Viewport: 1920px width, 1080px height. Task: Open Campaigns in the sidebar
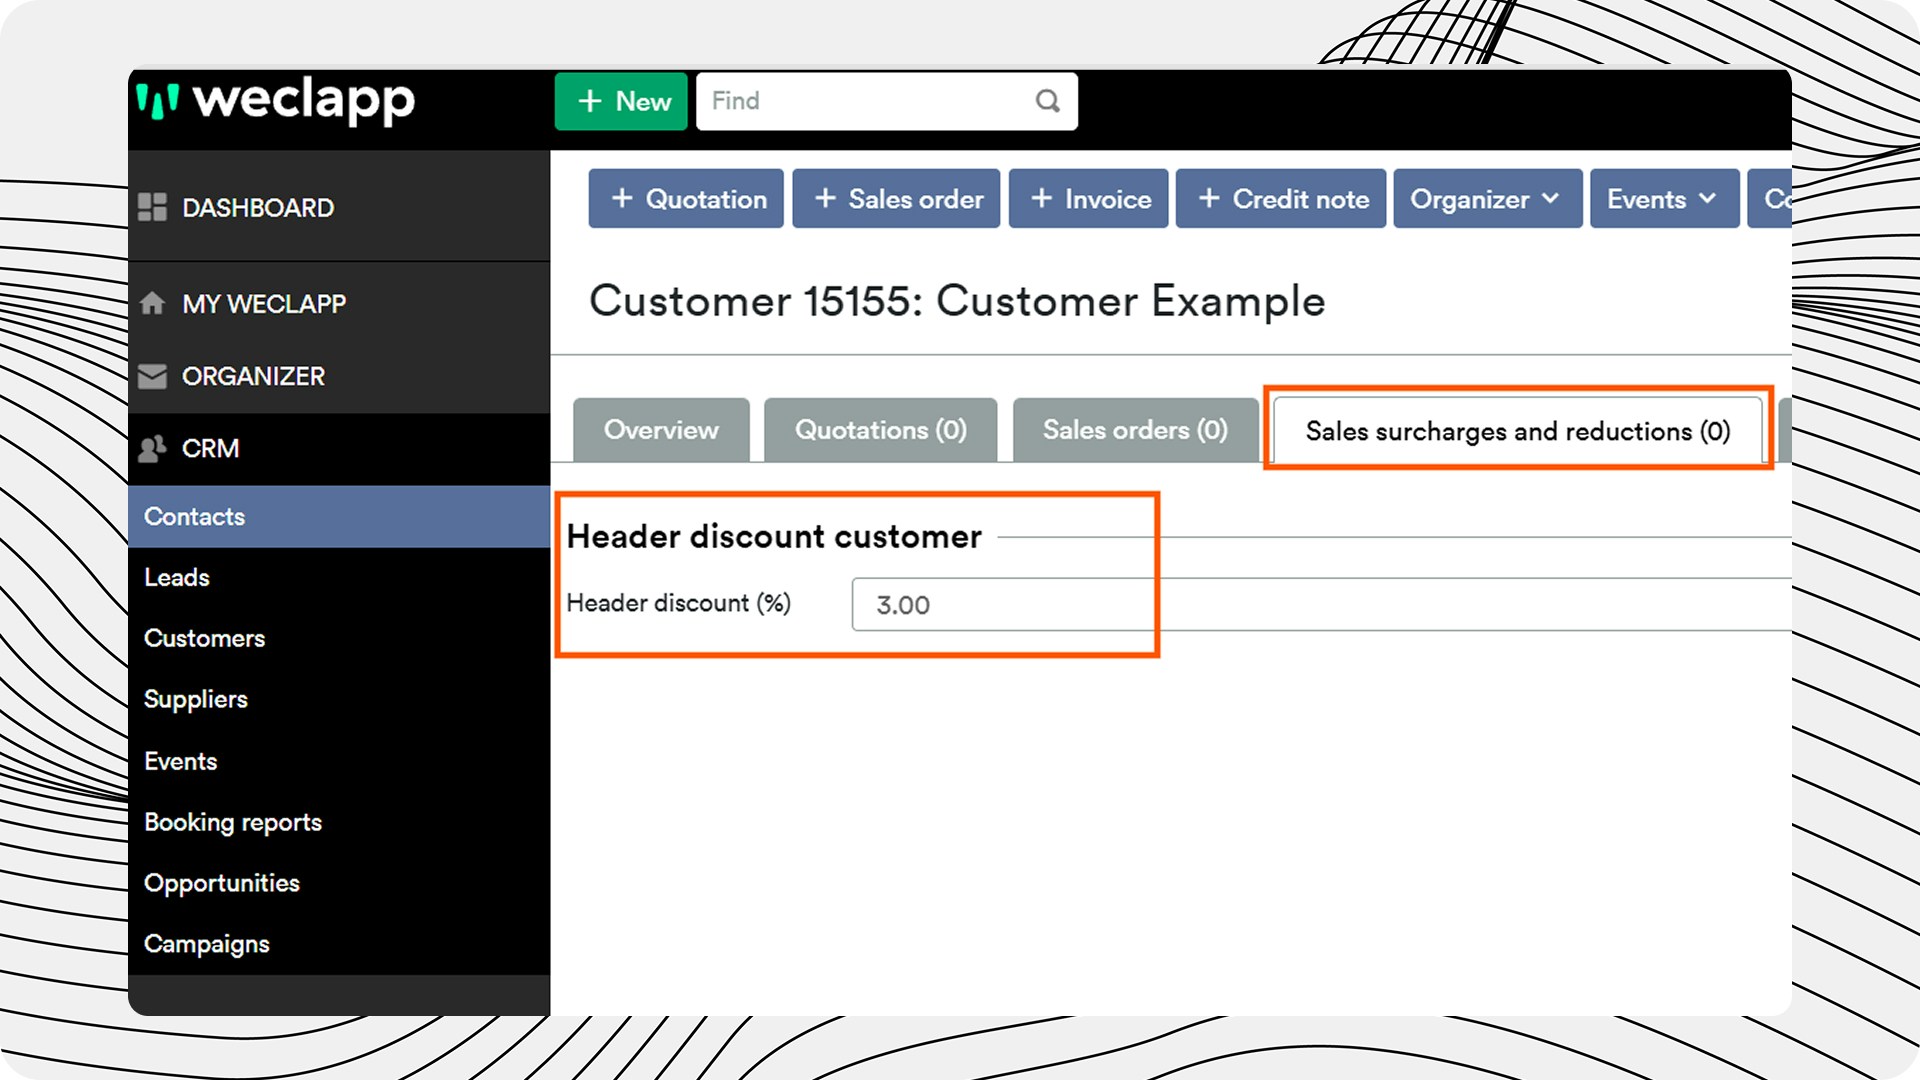click(339, 944)
